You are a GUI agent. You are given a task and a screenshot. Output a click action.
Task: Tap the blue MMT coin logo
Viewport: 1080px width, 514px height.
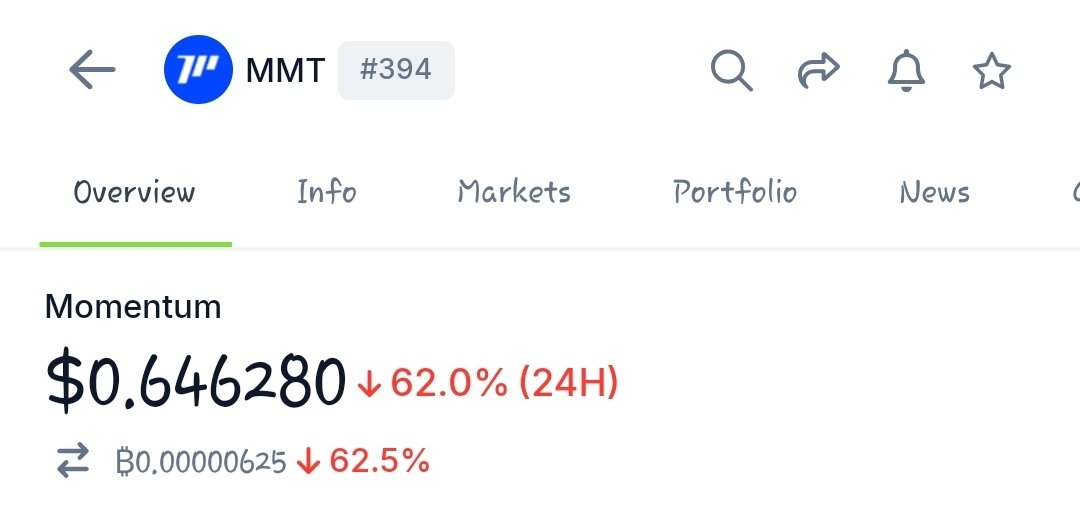pos(198,71)
